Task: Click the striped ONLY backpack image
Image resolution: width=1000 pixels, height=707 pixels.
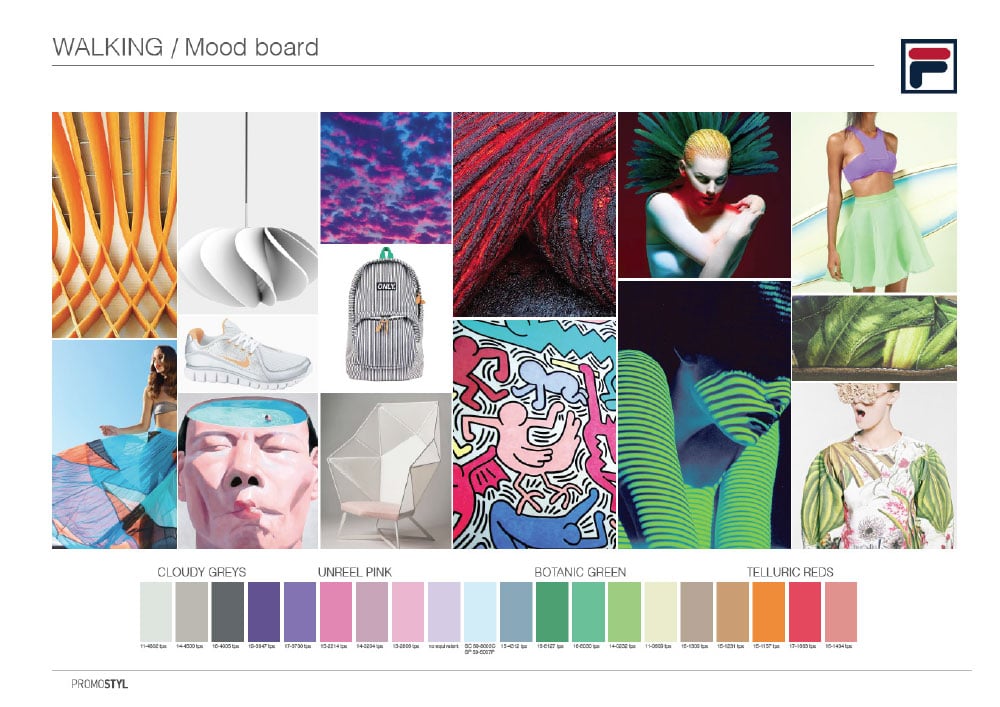Action: (386, 318)
